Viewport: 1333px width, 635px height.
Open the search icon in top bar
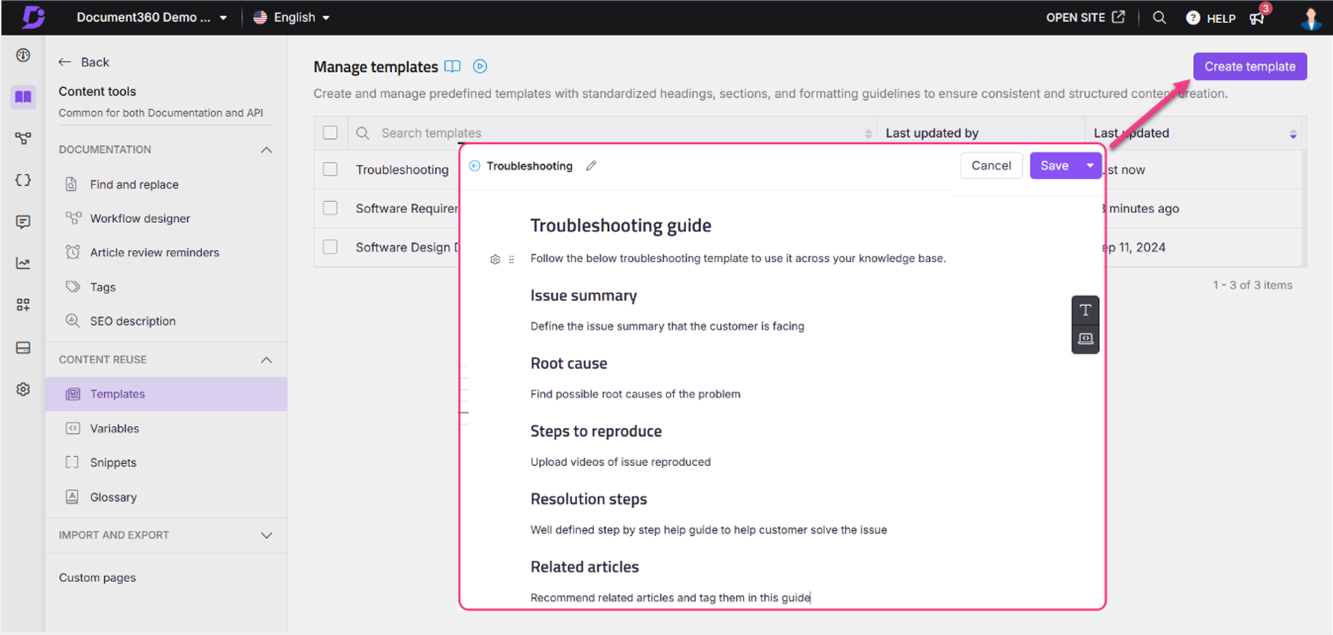click(x=1159, y=17)
